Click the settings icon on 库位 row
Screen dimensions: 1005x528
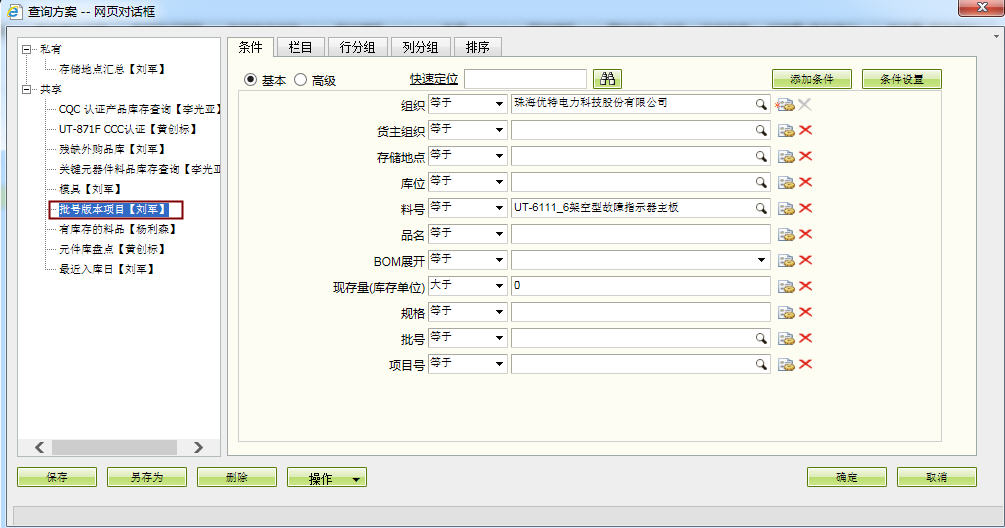(x=786, y=183)
